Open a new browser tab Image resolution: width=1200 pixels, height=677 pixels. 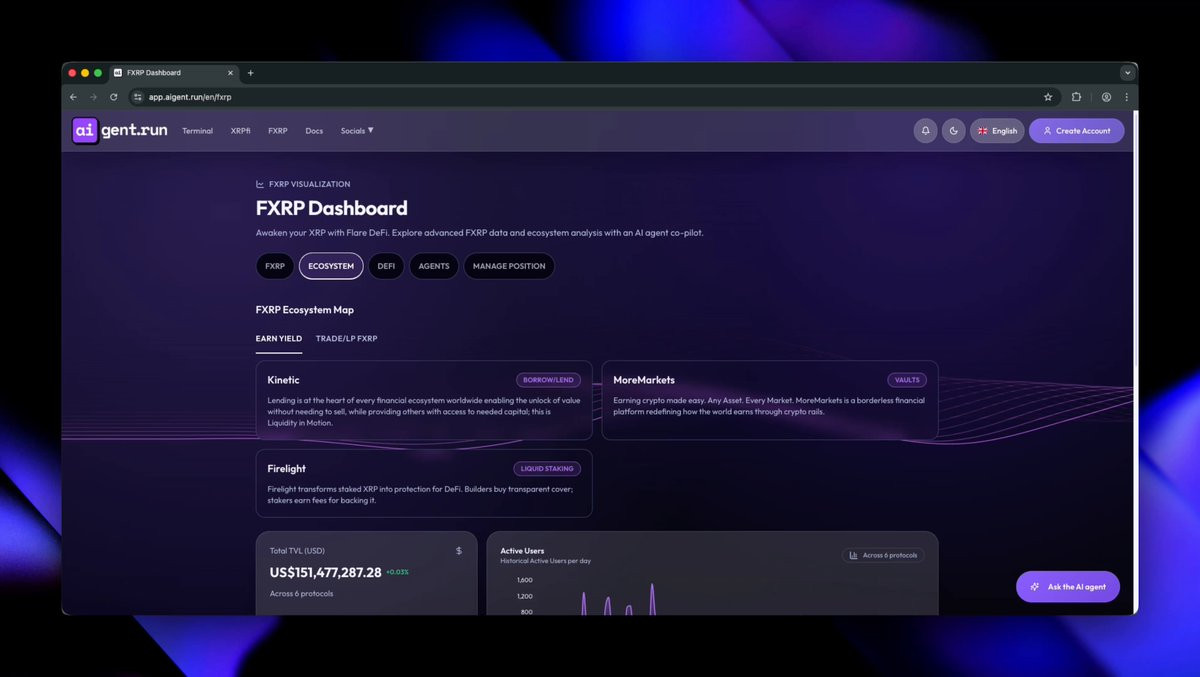250,73
